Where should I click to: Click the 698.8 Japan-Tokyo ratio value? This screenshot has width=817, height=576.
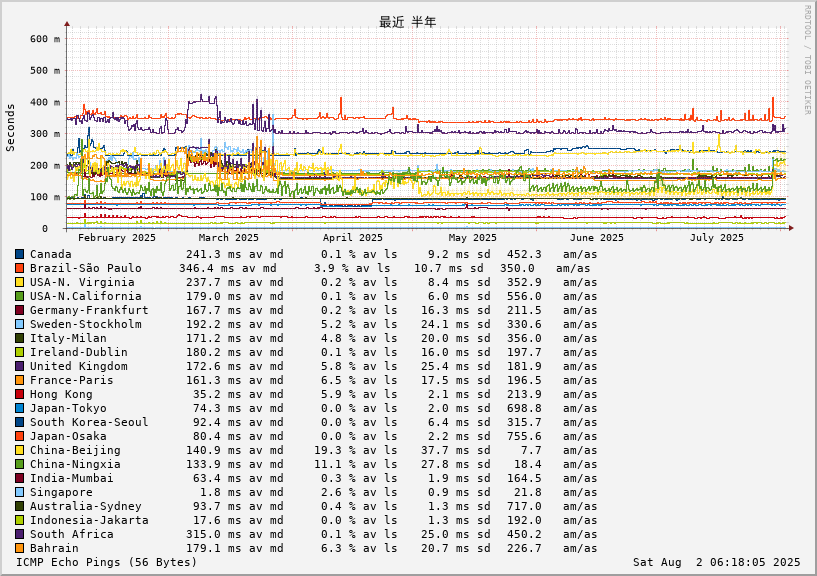(524, 409)
